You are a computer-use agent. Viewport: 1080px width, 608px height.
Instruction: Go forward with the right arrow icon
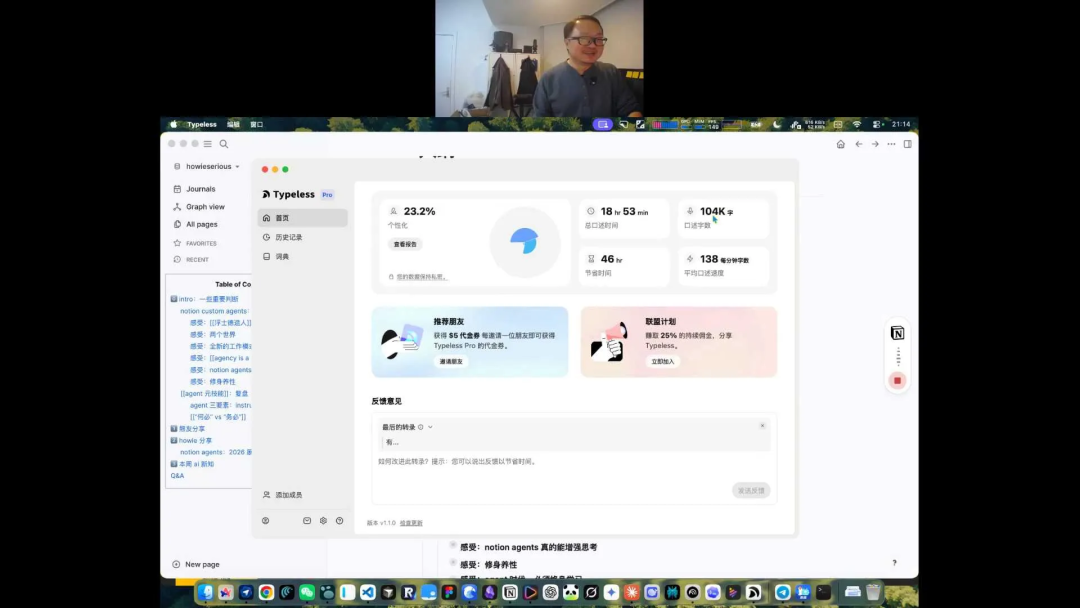click(875, 144)
